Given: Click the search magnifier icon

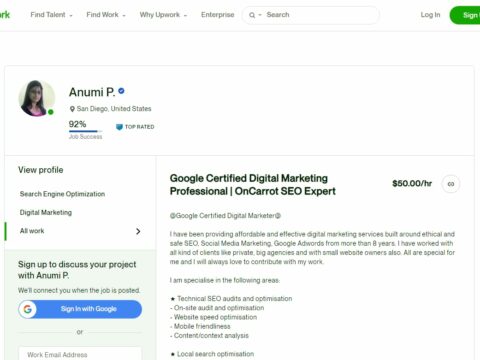Looking at the screenshot, I should pos(252,15).
